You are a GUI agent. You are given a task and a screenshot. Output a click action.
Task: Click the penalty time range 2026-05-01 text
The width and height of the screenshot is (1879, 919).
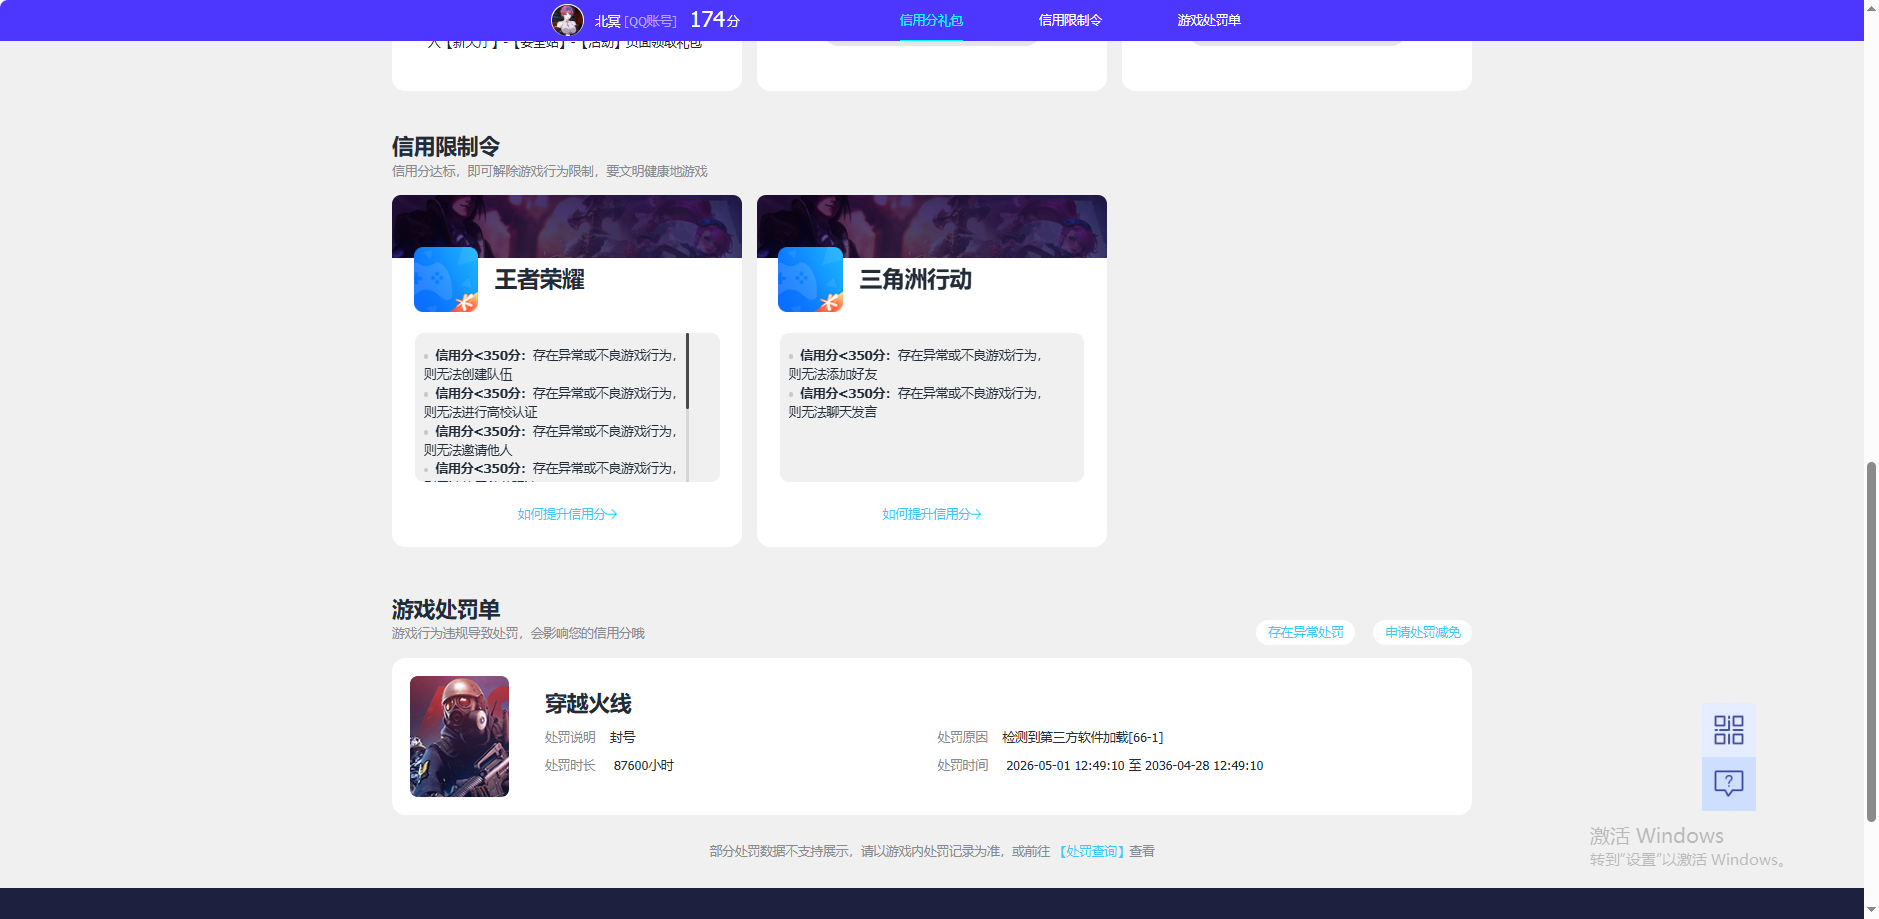point(1135,765)
